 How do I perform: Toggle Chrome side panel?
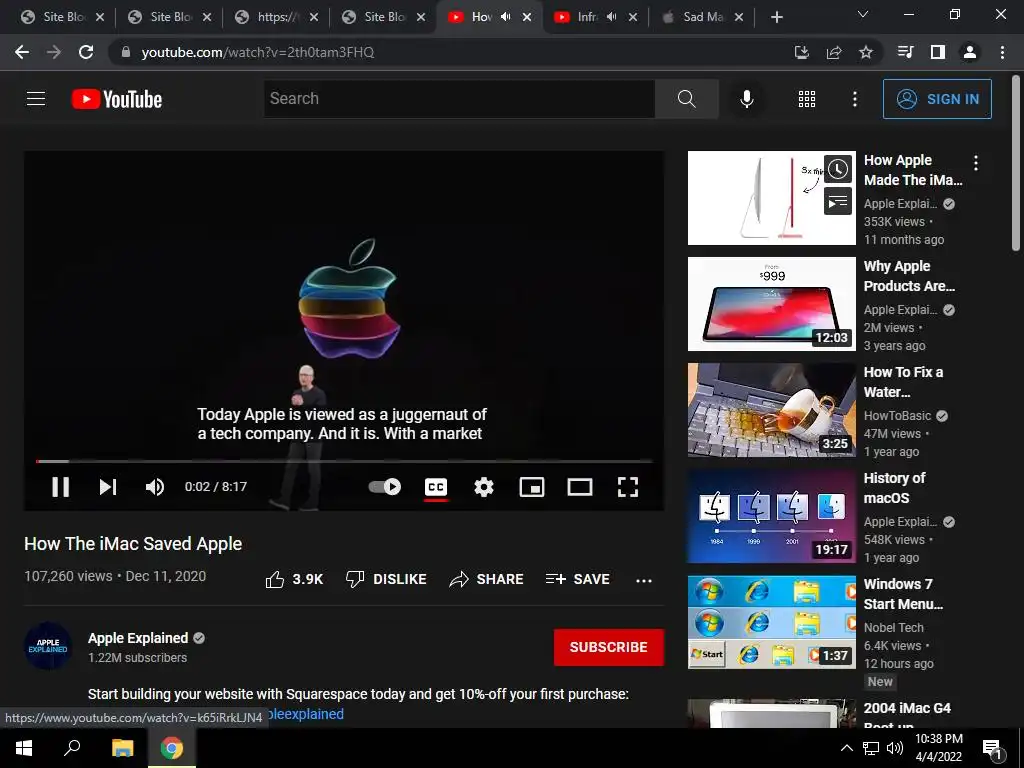pyautogui.click(x=938, y=52)
